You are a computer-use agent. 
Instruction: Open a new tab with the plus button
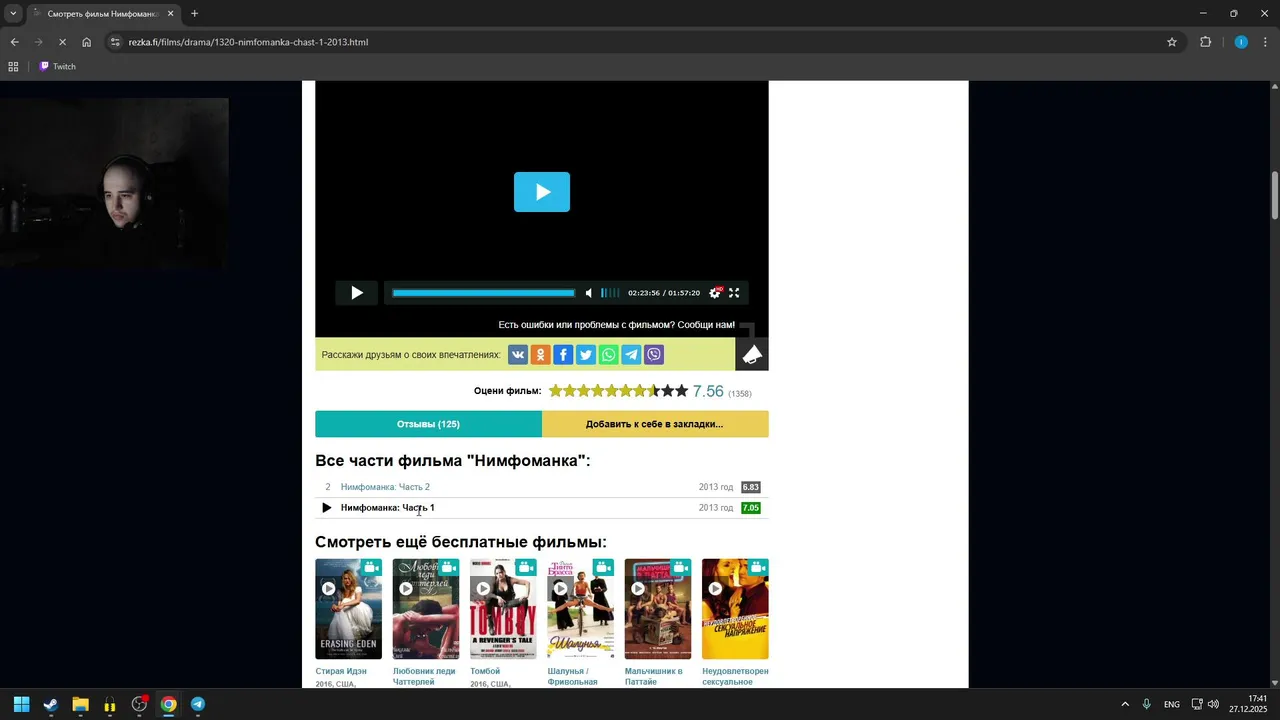(x=194, y=14)
